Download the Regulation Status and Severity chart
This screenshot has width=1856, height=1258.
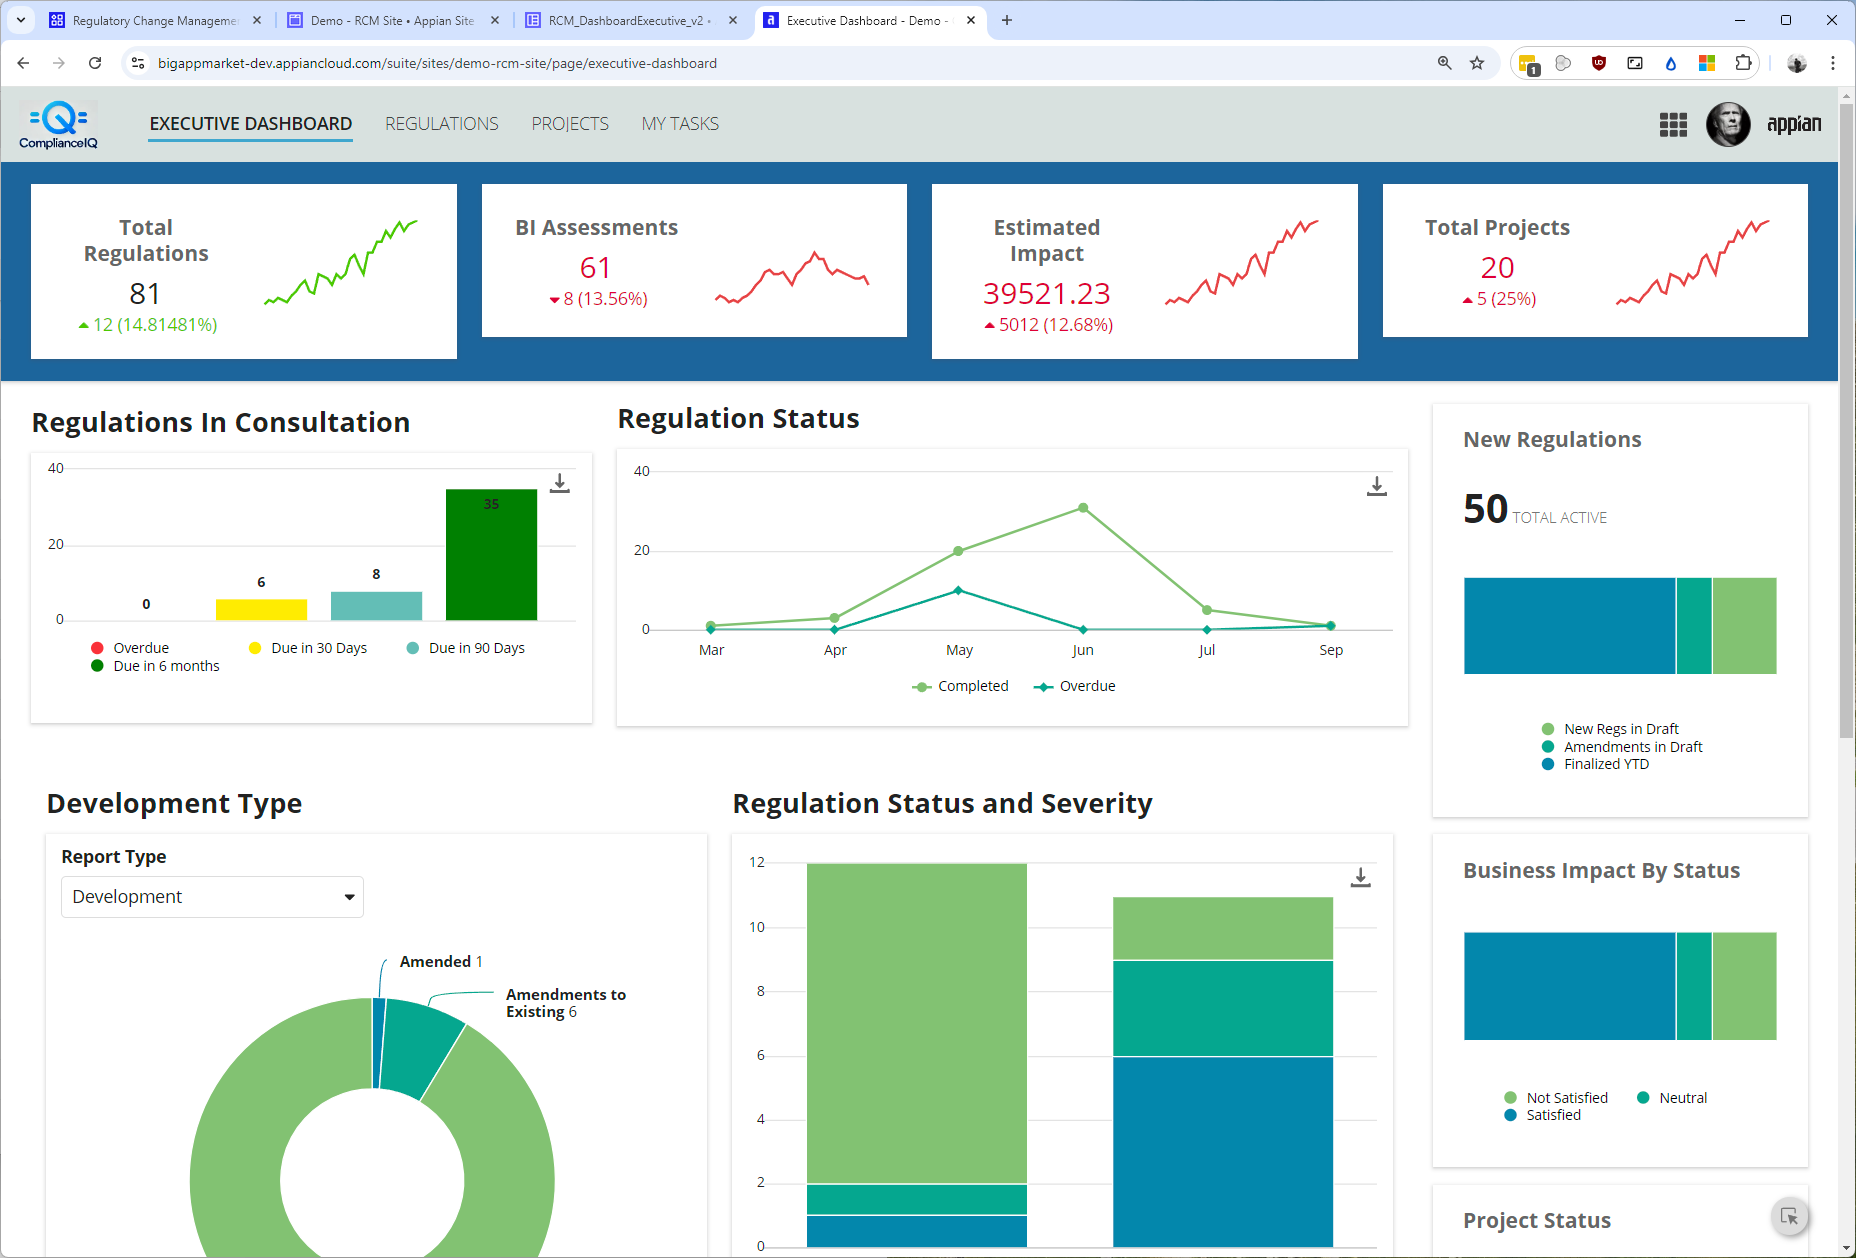[1361, 877]
